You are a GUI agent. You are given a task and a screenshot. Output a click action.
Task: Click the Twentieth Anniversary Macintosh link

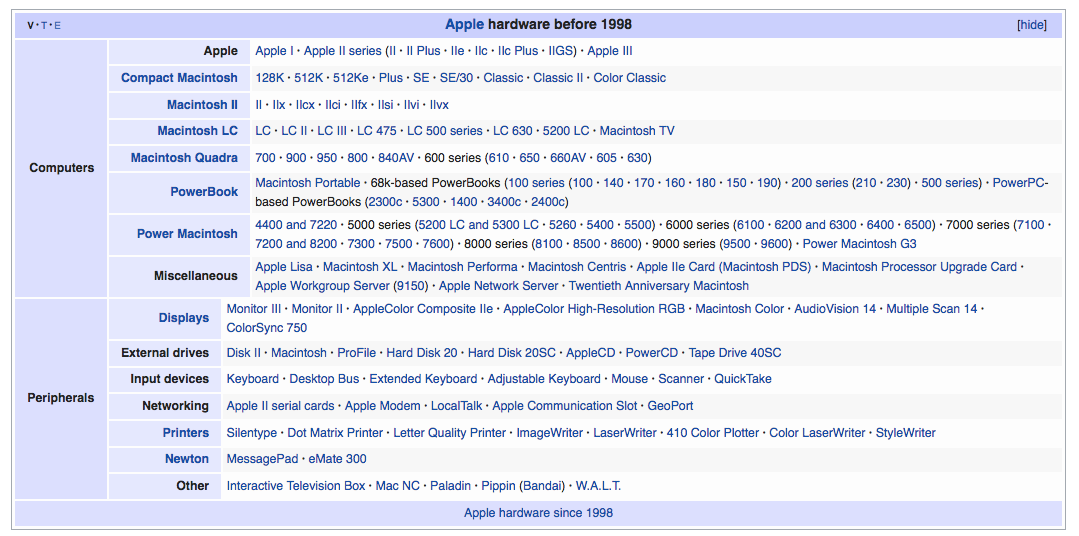click(659, 286)
